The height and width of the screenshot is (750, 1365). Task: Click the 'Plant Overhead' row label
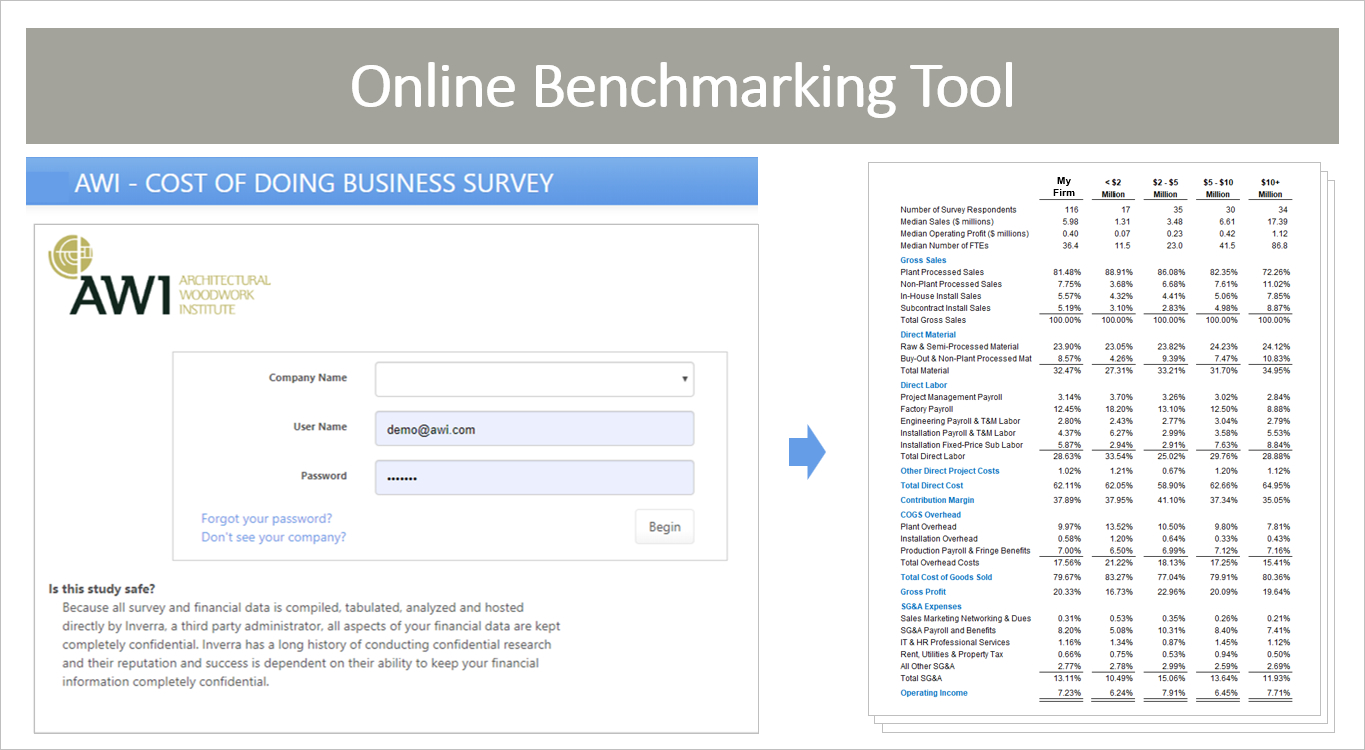928,527
